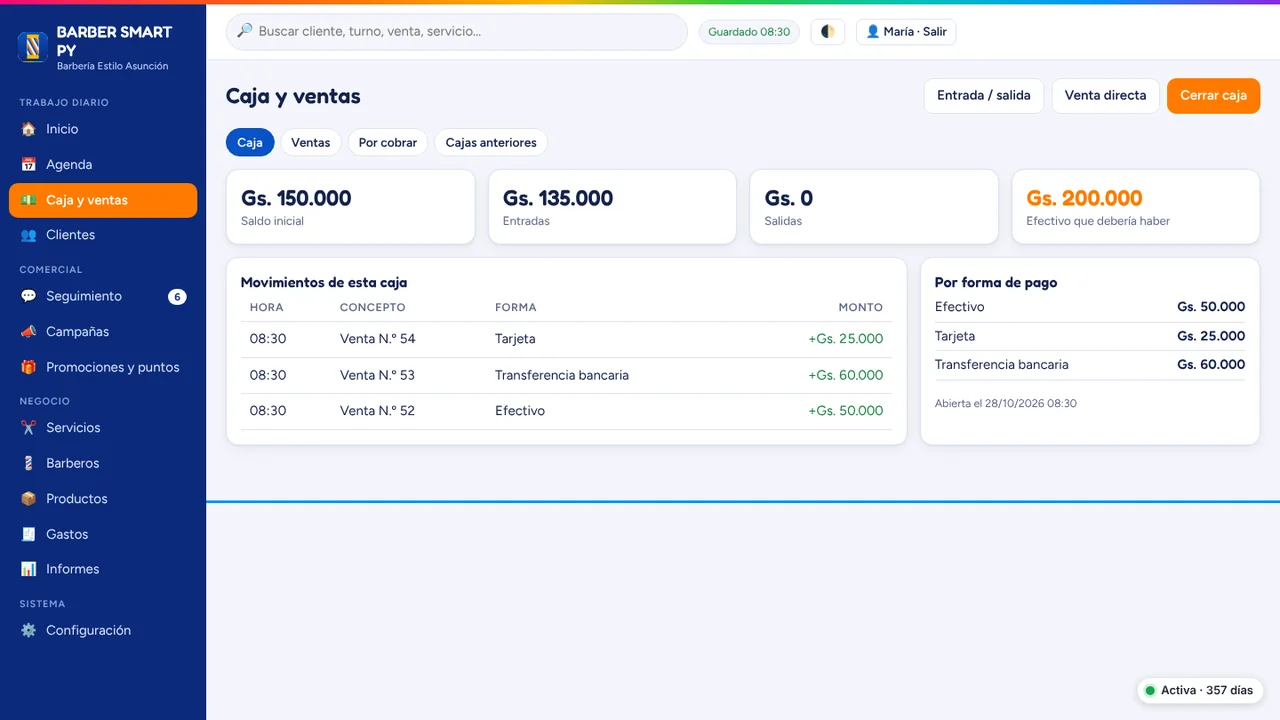The width and height of the screenshot is (1280, 720).
Task: Click the +Gs. 50.000 amount
Action: (846, 411)
